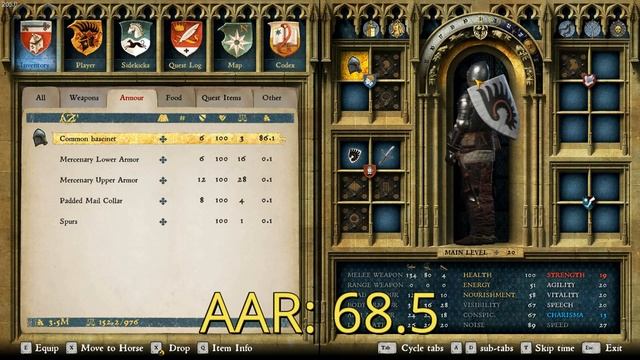Sort by quantity hash column icon
The width and height of the screenshot is (640, 360).
pyautogui.click(x=182, y=118)
